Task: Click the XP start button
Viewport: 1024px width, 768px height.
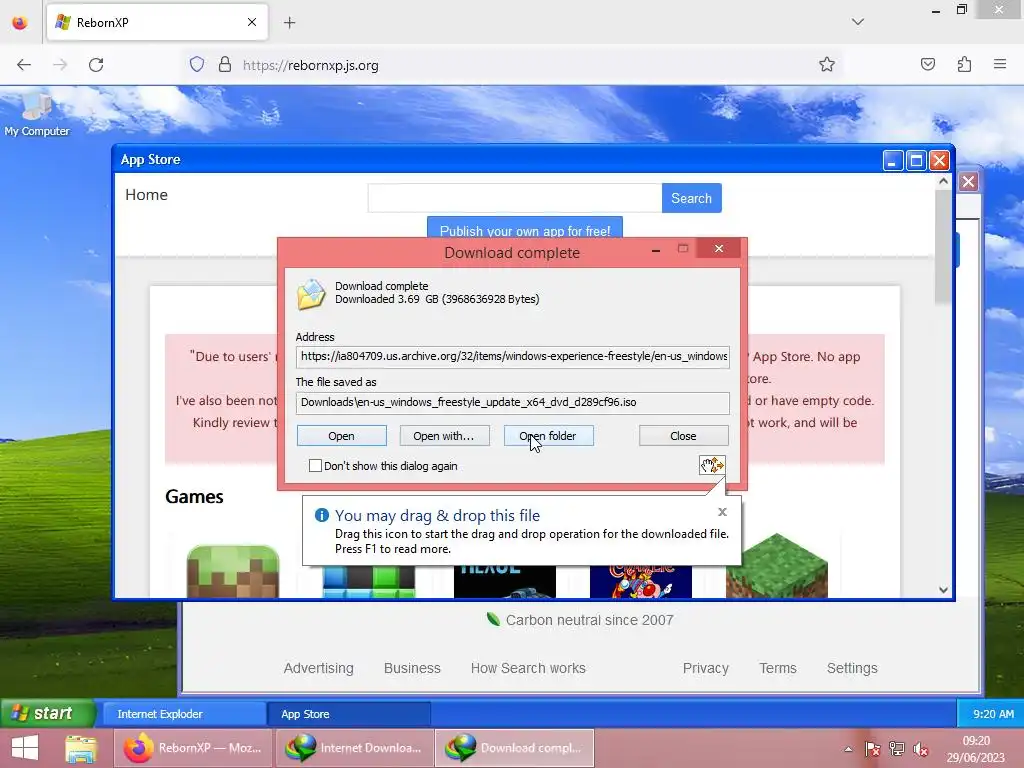Action: point(47,713)
